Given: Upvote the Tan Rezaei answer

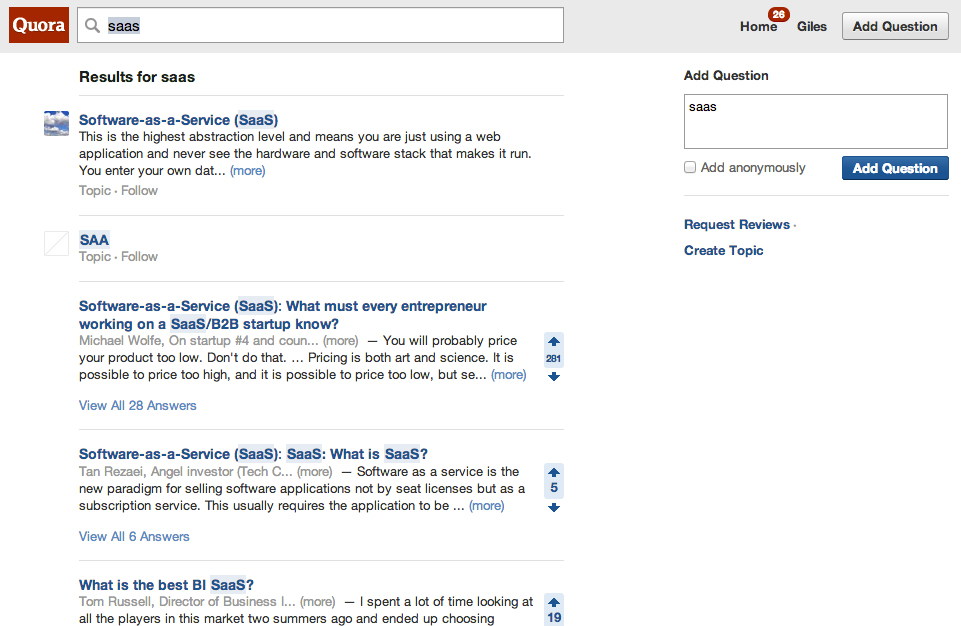Looking at the screenshot, I should click(553, 472).
